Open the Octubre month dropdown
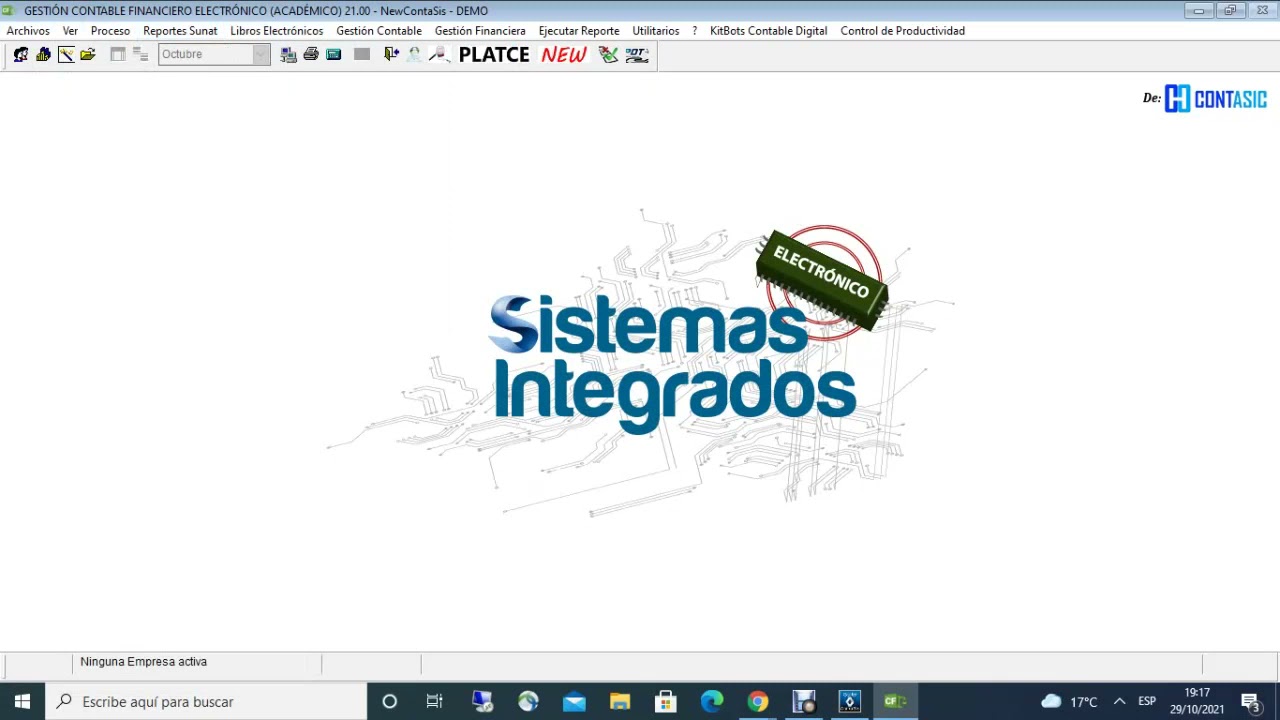 pyautogui.click(x=261, y=54)
